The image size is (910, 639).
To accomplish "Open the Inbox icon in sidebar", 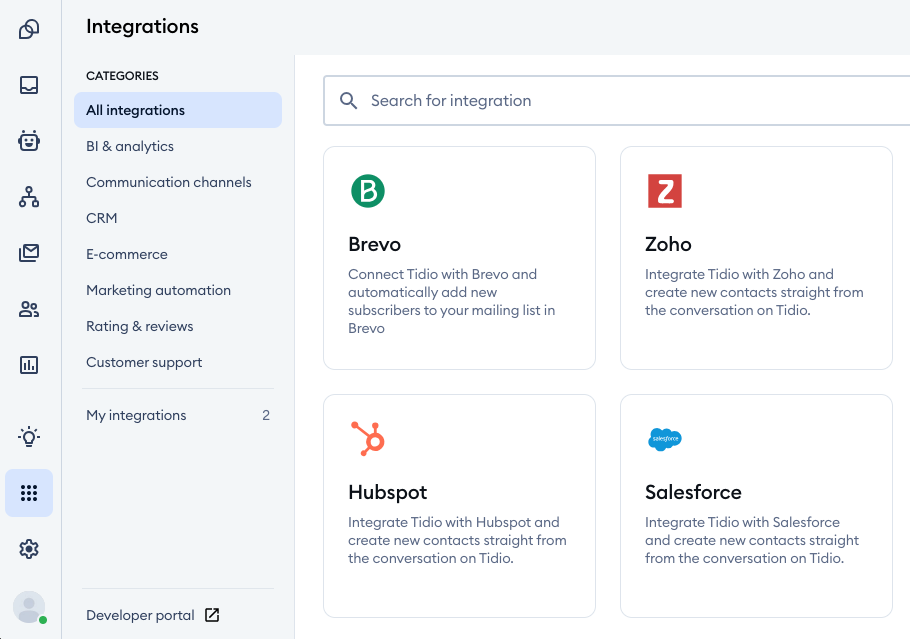I will pos(29,85).
